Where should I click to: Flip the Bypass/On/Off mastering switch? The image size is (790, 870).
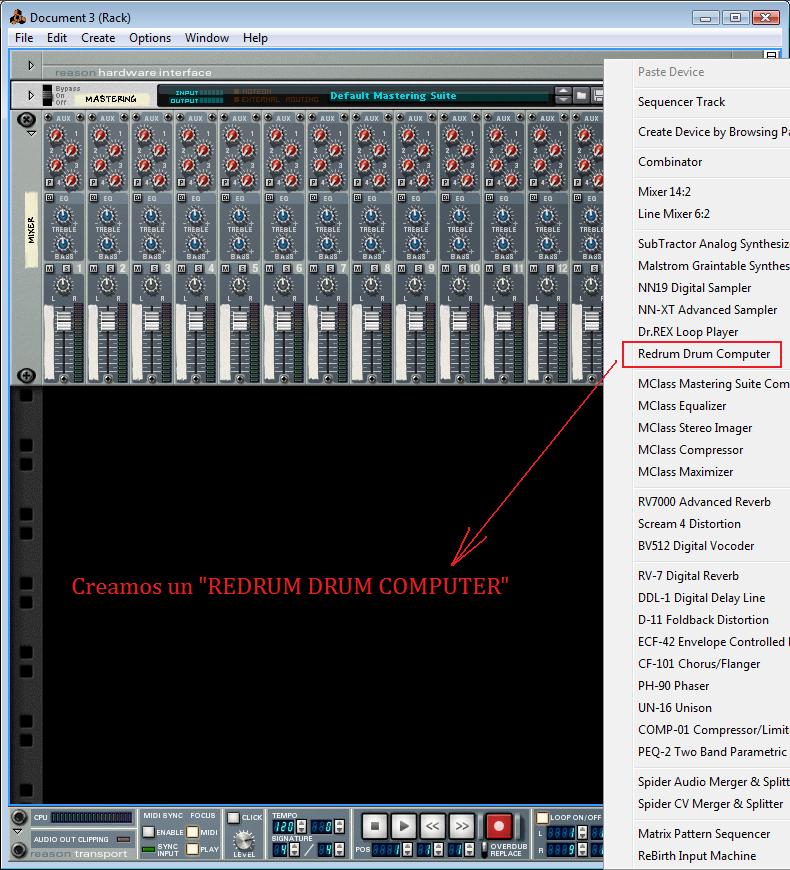point(47,95)
